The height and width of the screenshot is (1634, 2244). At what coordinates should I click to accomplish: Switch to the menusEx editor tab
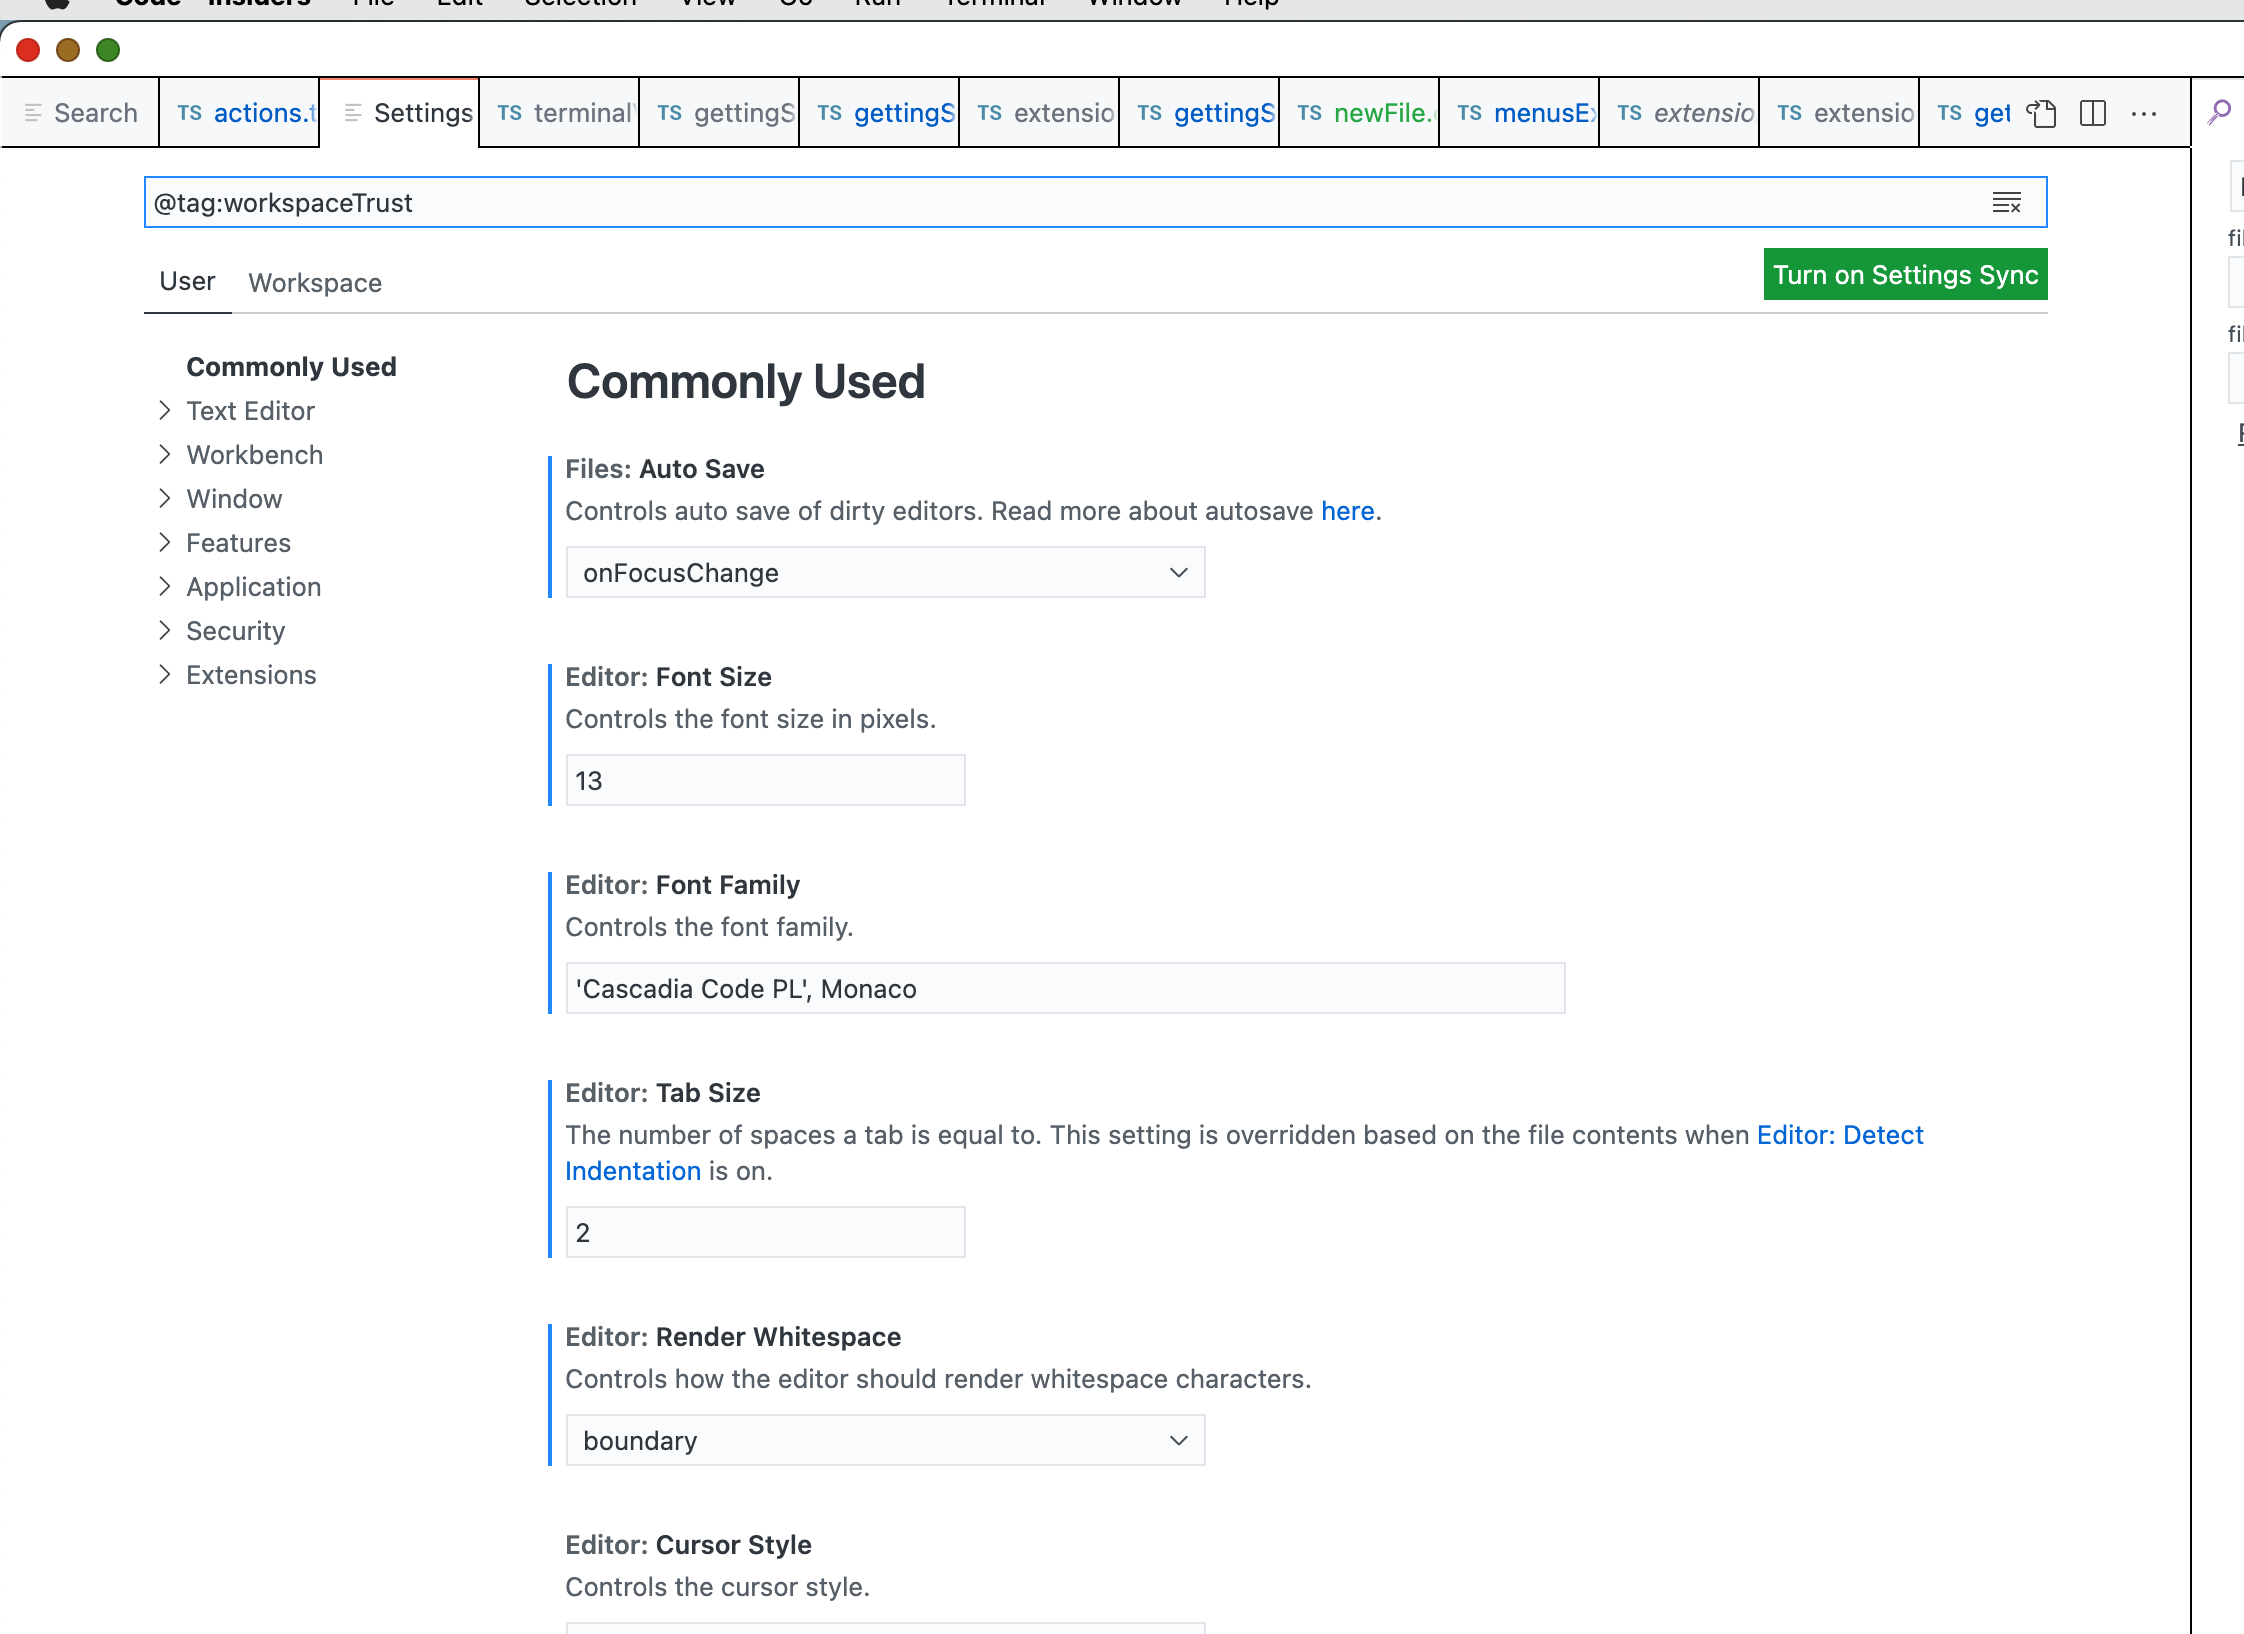(x=1529, y=113)
